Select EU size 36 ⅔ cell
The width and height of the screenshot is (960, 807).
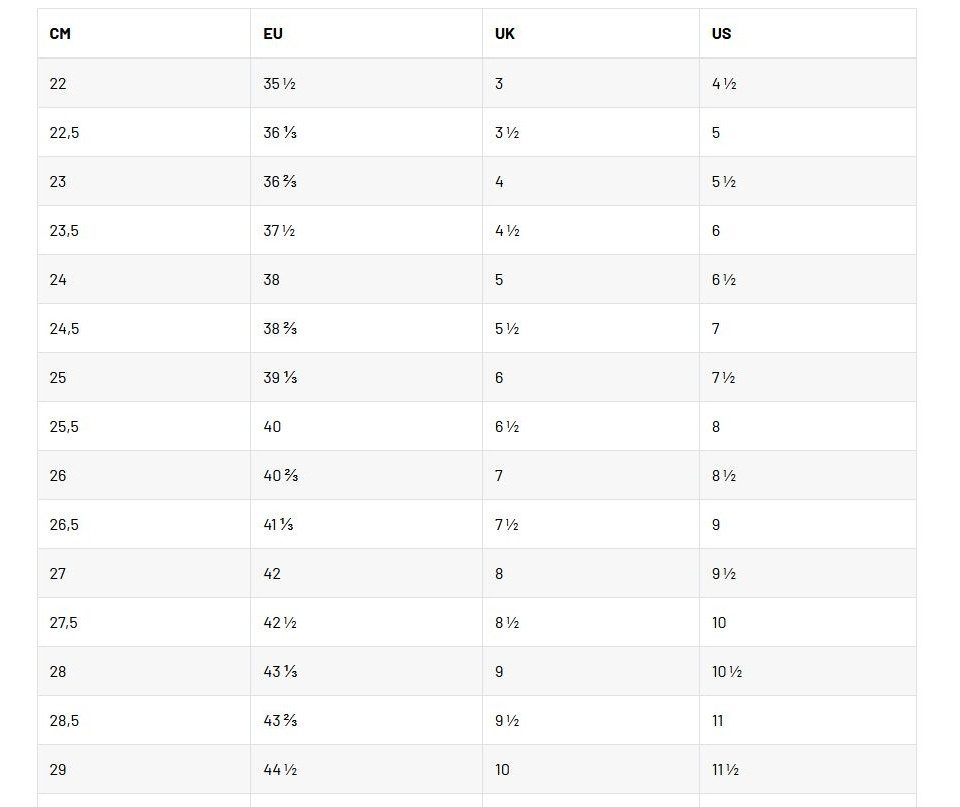click(x=280, y=181)
